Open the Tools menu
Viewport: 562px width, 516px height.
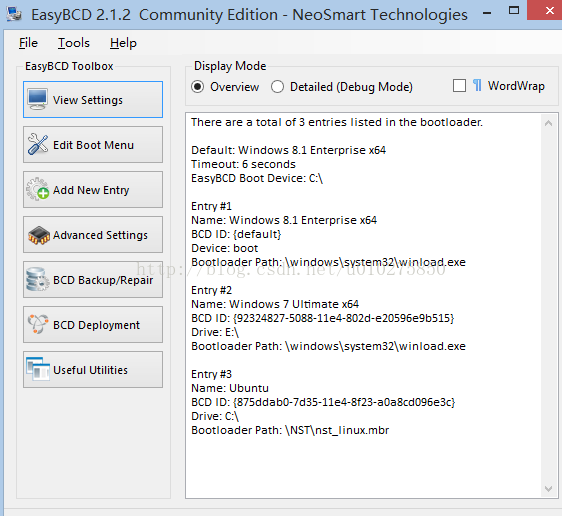(74, 43)
